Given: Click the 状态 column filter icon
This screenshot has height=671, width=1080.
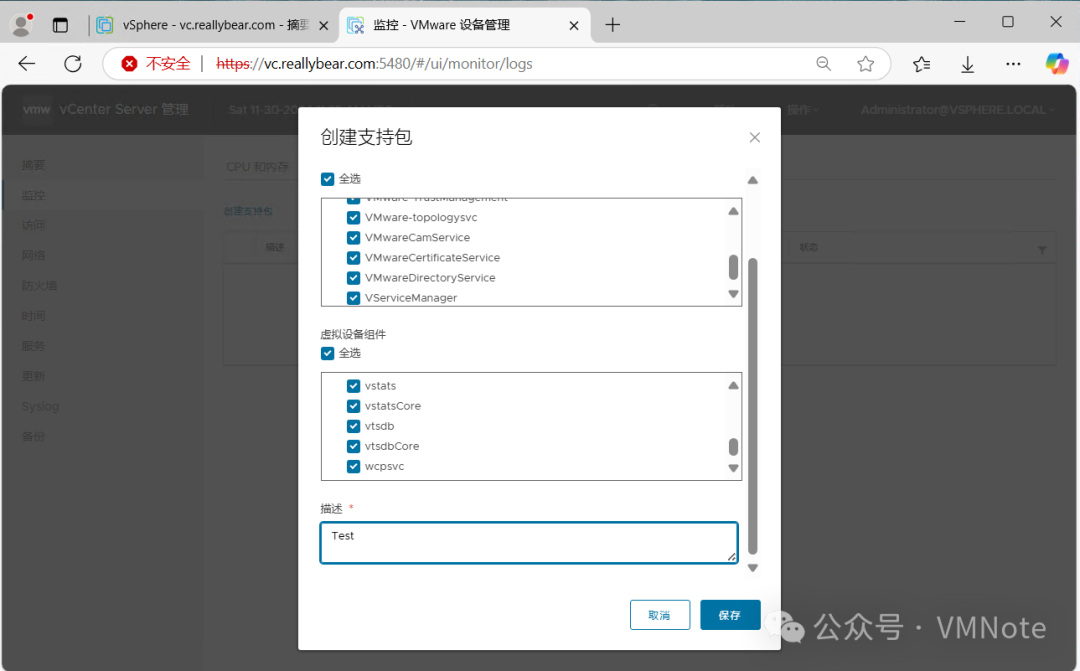Looking at the screenshot, I should click(x=1042, y=250).
